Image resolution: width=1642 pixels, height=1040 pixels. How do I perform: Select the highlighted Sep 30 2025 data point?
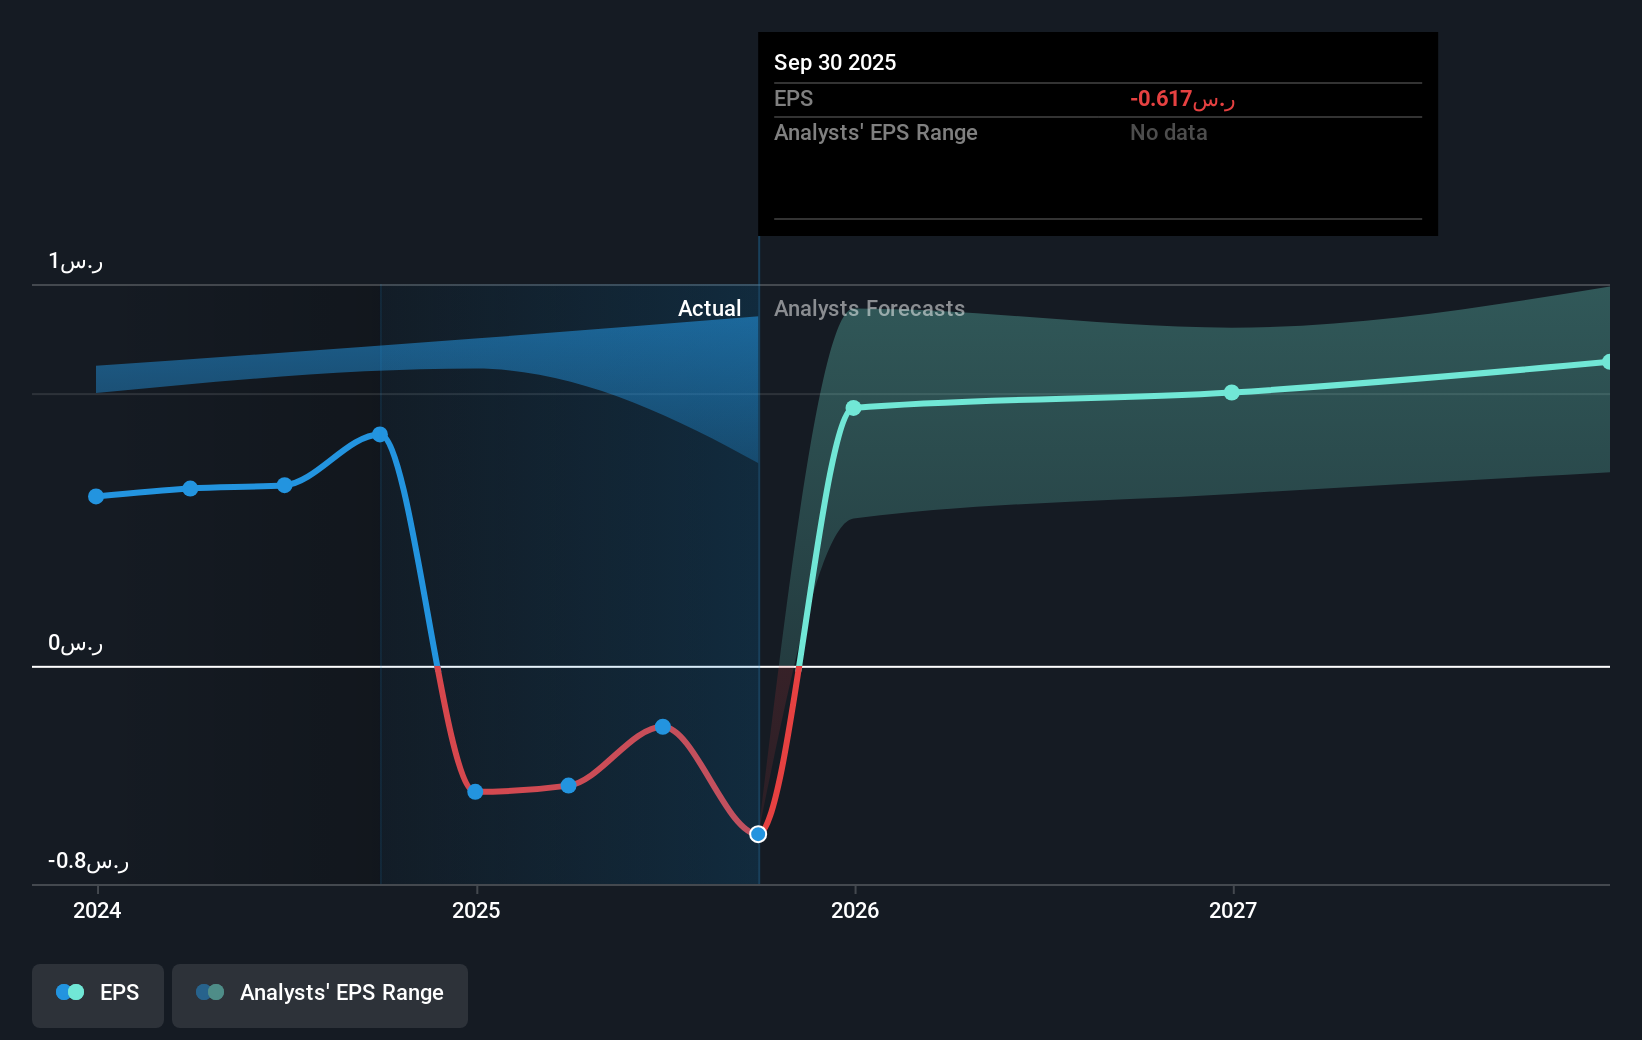coord(758,834)
